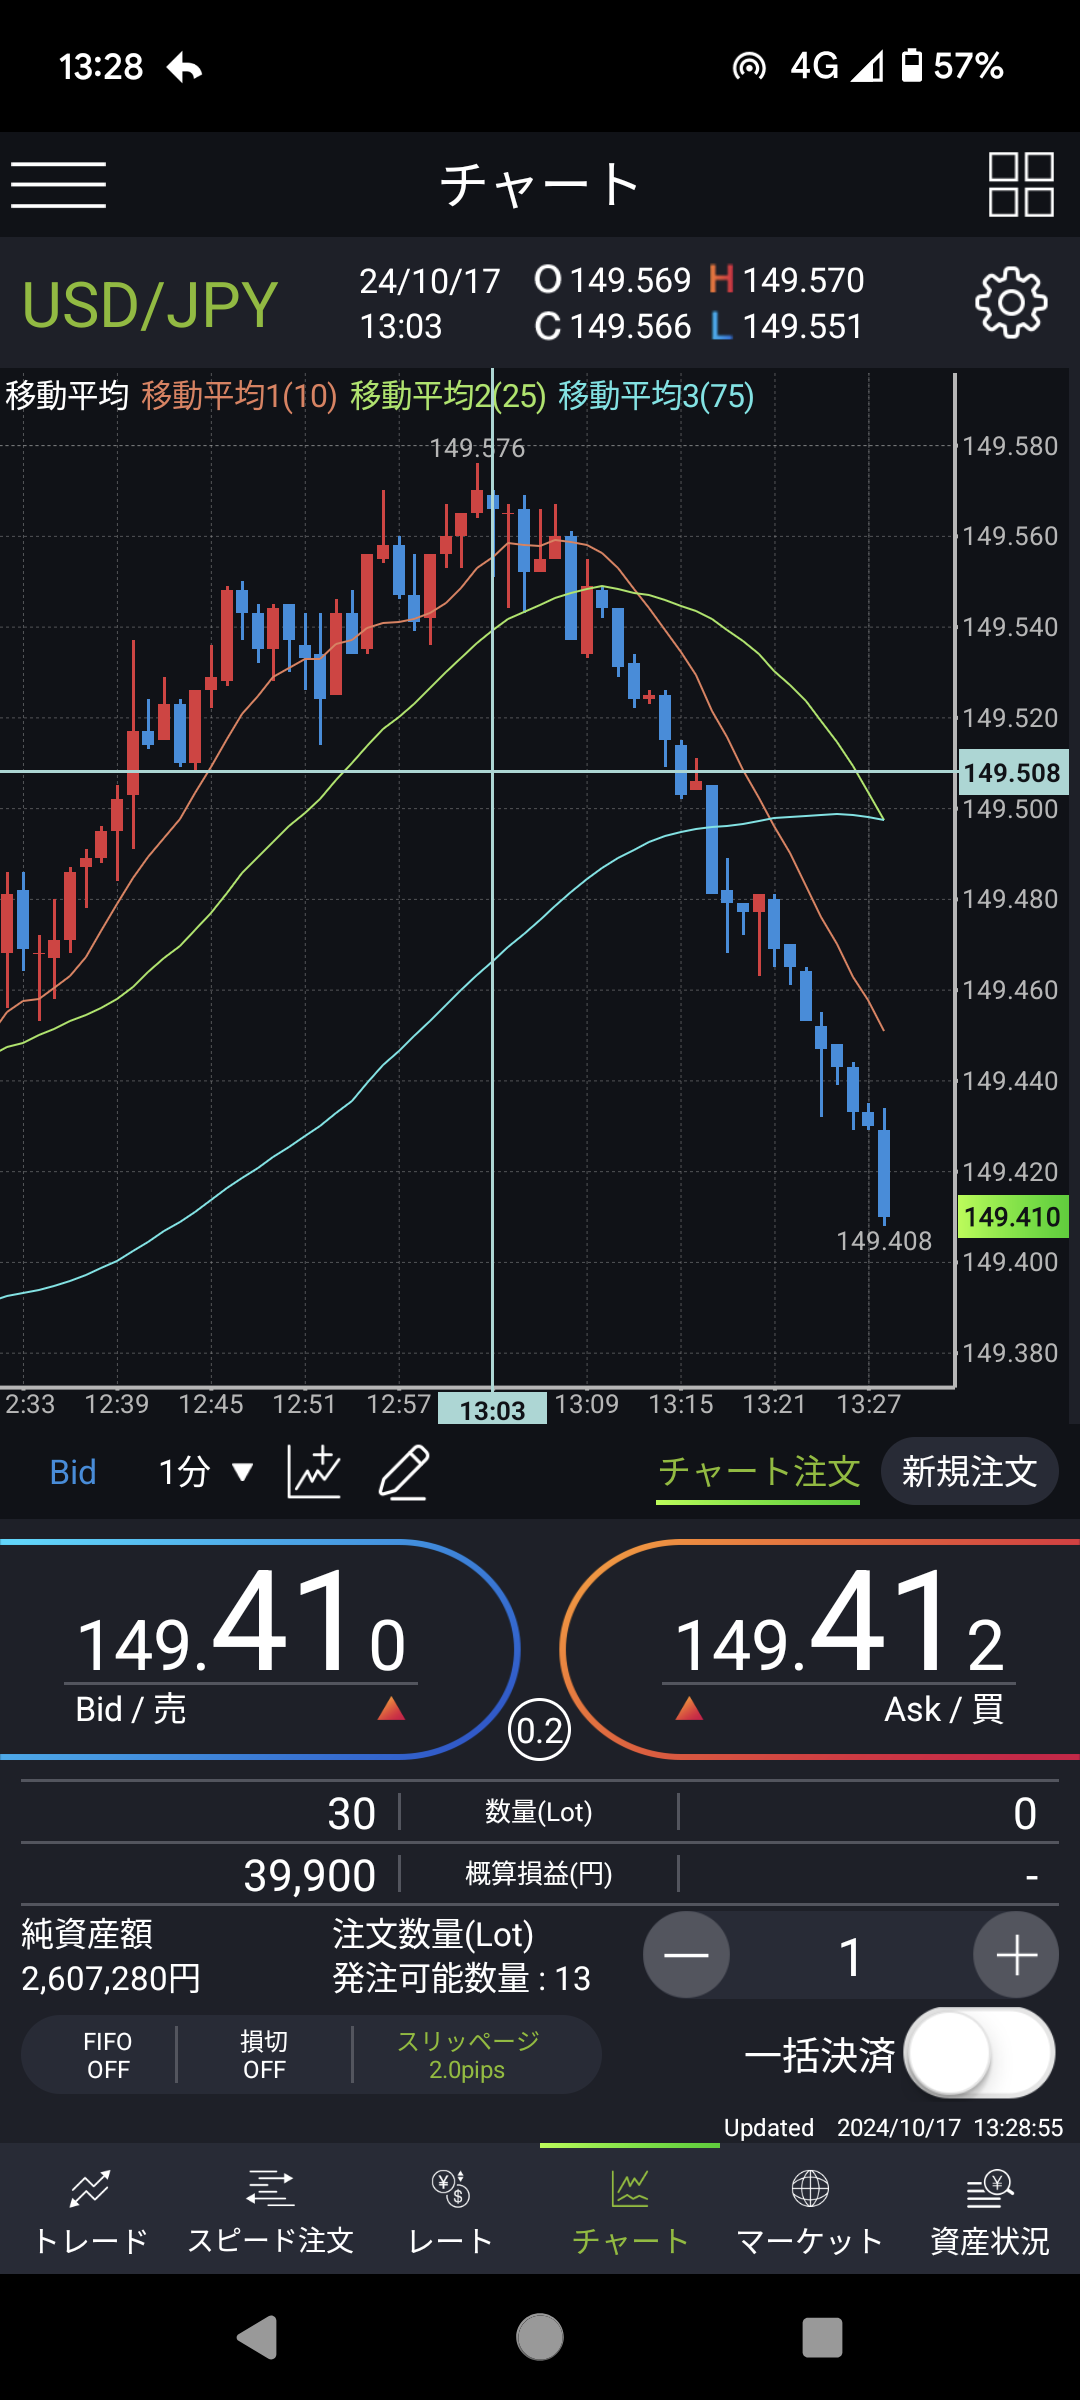Tap the high price label 149.576 on chart
Screen dimensions: 1080x2400
point(477,448)
